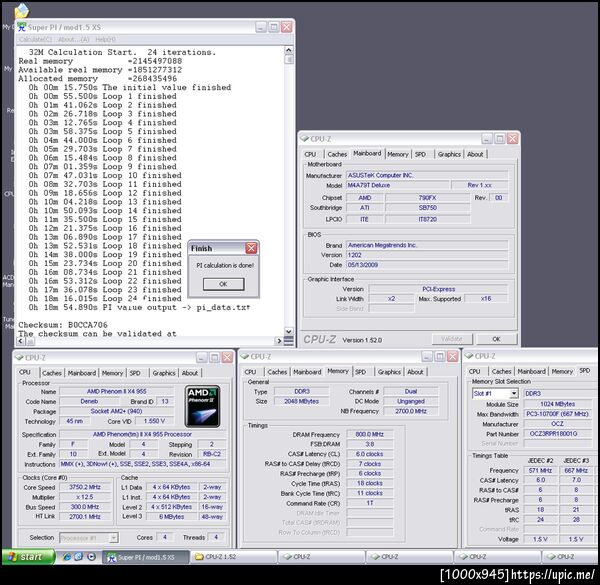The image size is (600, 585).
Task: Click the DRAM Frequency value 800.0 MHz
Action: point(370,434)
